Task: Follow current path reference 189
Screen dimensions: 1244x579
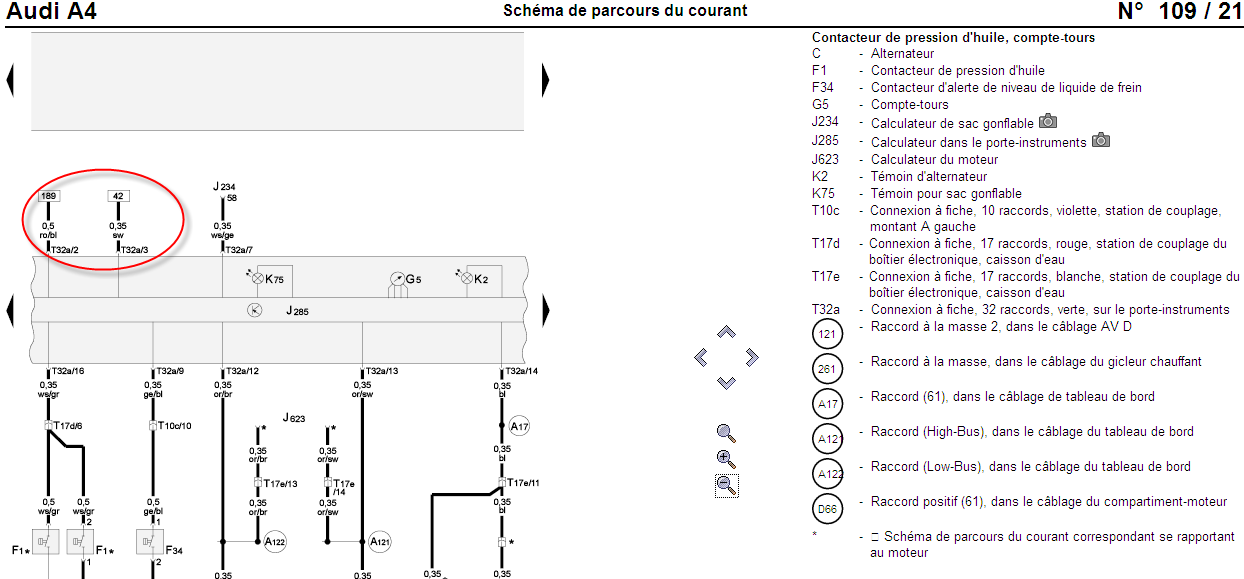Action: [x=48, y=196]
